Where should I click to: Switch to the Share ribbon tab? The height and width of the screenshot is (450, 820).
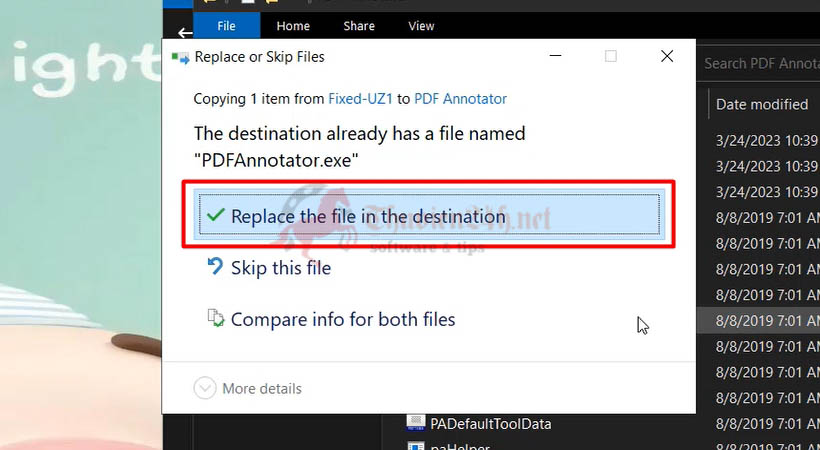pyautogui.click(x=359, y=26)
